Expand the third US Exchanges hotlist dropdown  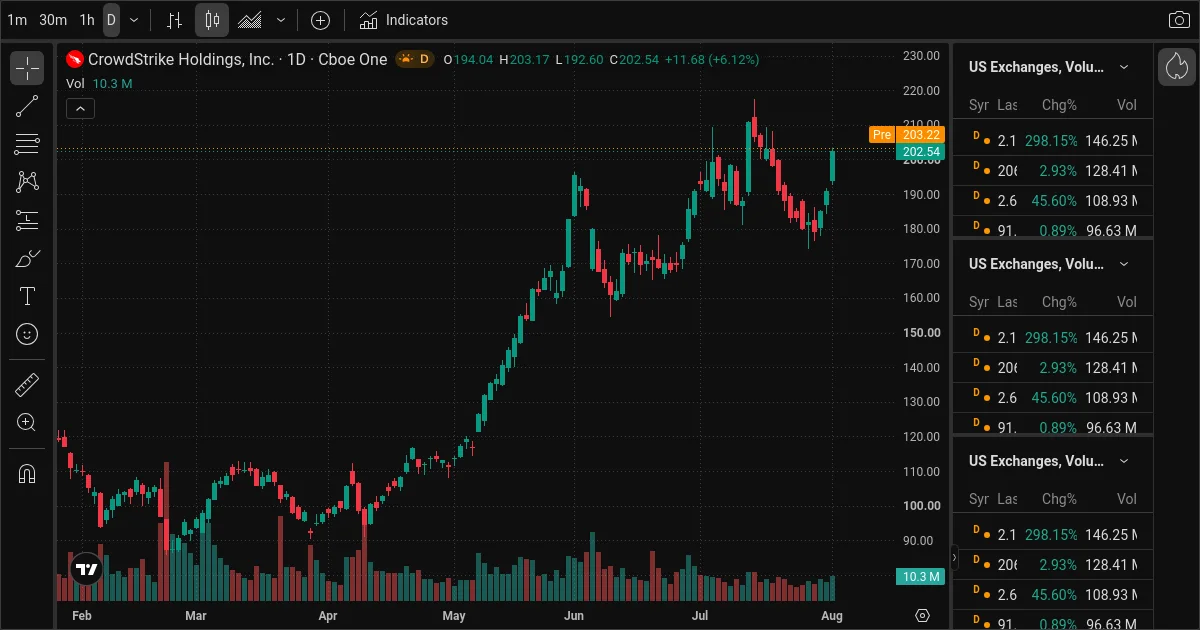1124,461
